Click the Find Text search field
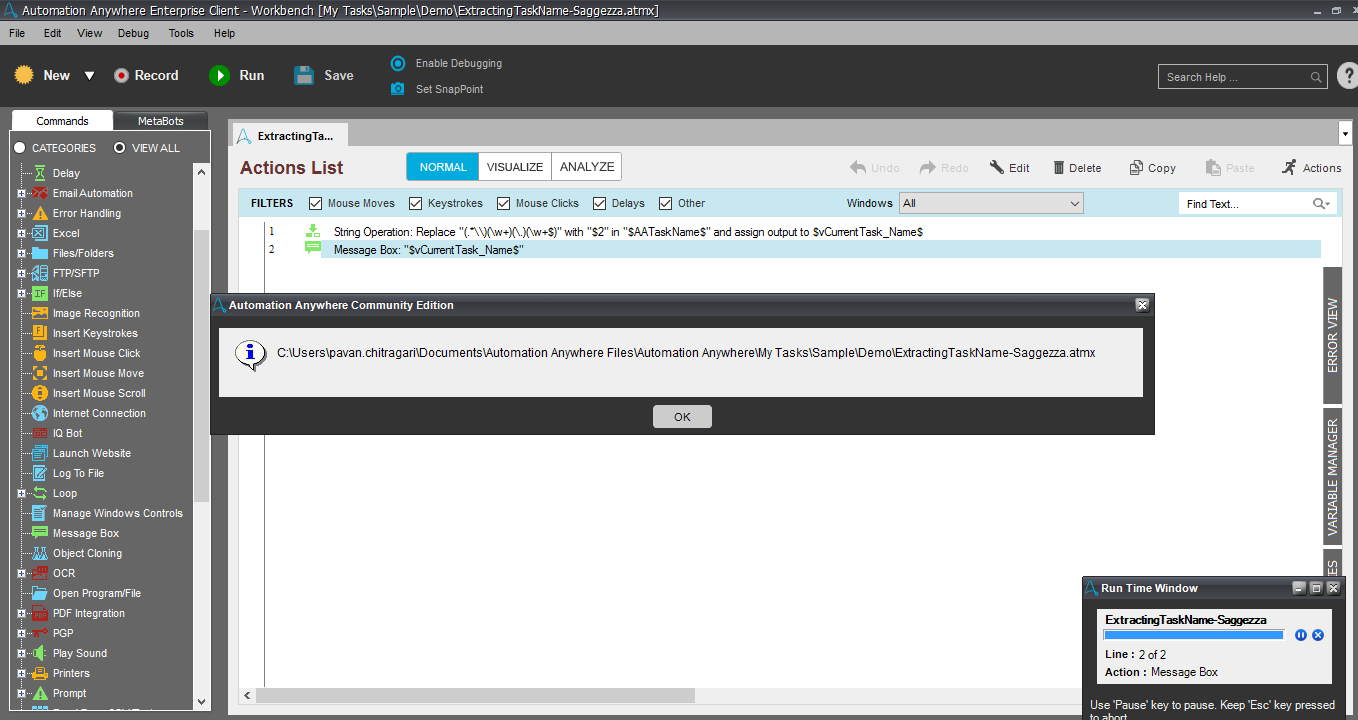Screen dimensions: 1358x720 pos(1257,204)
